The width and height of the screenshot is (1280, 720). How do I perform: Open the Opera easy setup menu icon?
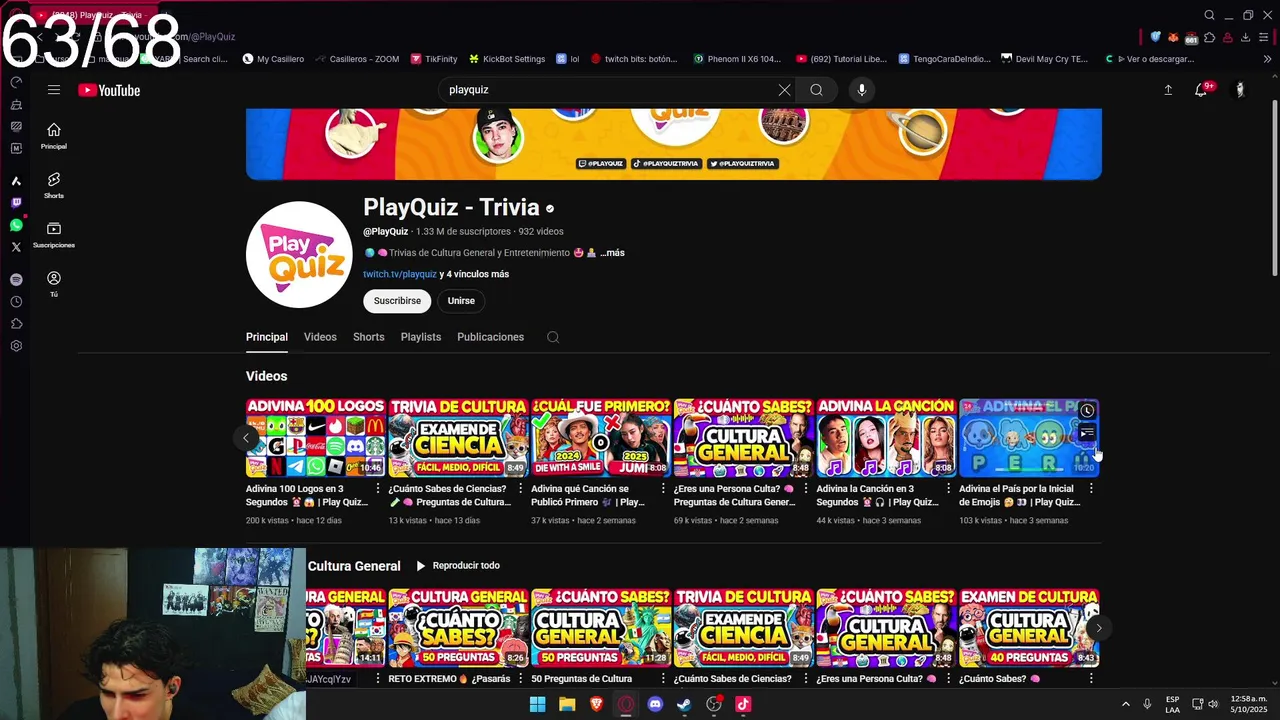point(1263,37)
